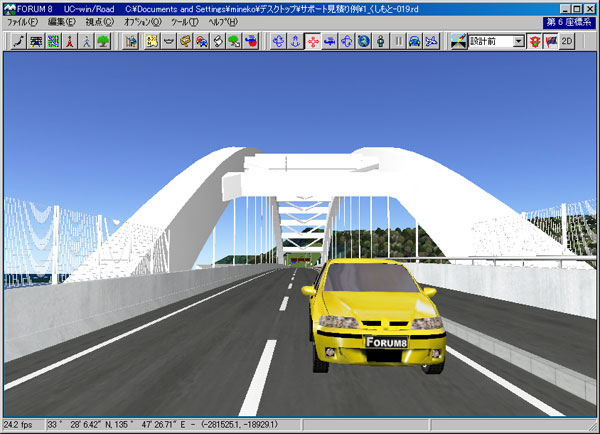The width and height of the screenshot is (600, 434).
Task: Click the yellow Forum8 car in the scene
Action: (373, 316)
